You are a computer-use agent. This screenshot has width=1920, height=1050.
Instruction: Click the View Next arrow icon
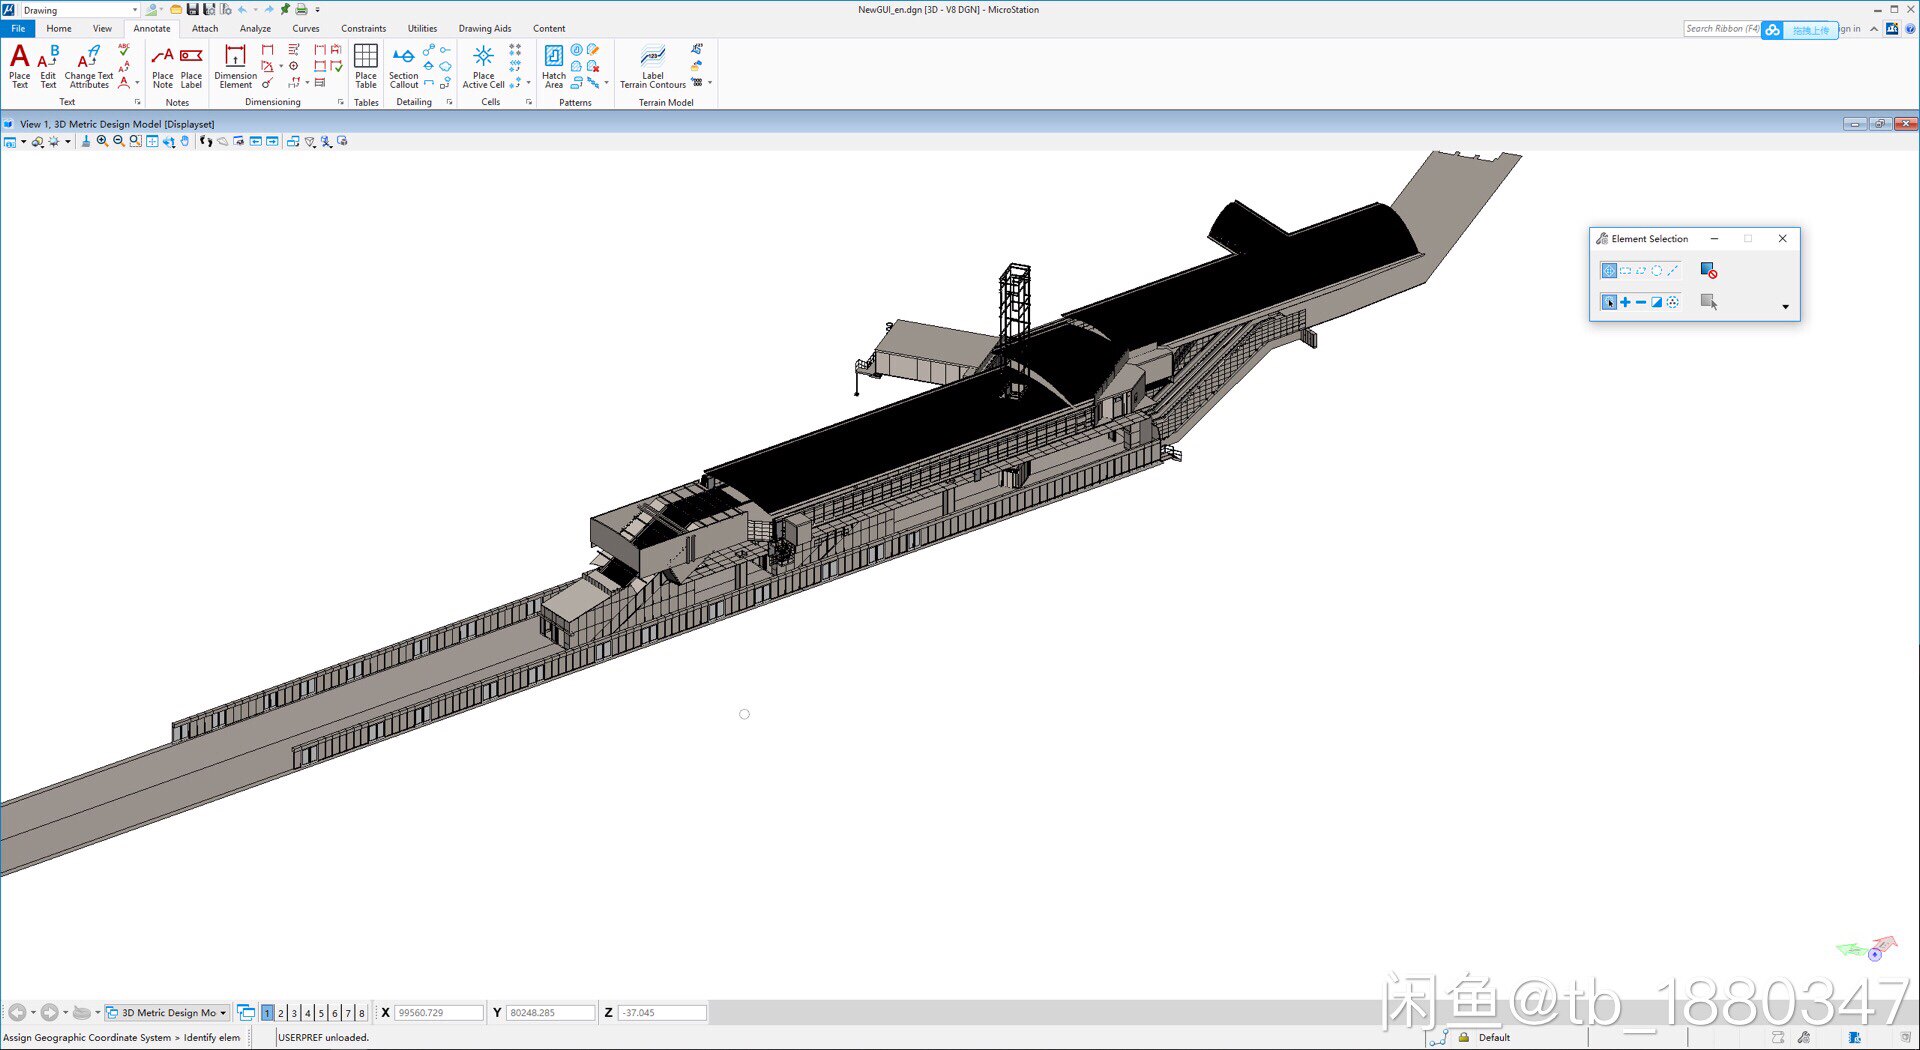[272, 141]
